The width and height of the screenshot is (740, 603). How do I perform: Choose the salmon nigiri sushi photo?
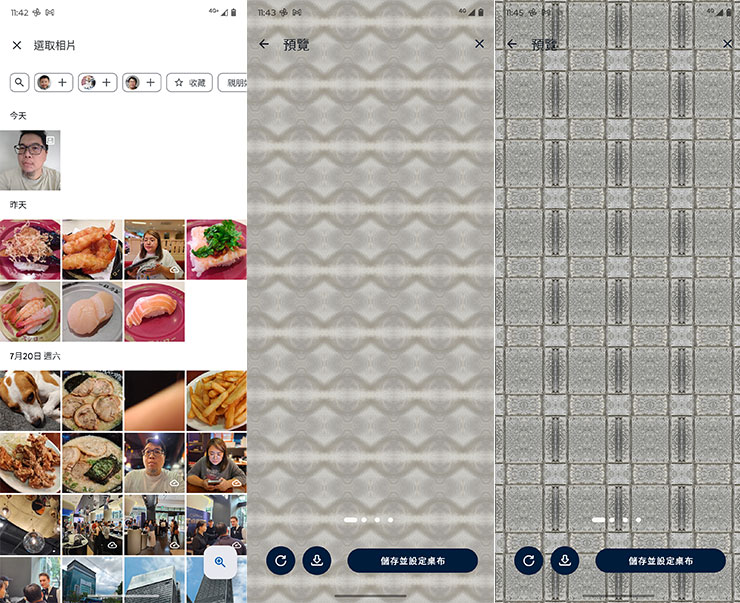point(154,312)
